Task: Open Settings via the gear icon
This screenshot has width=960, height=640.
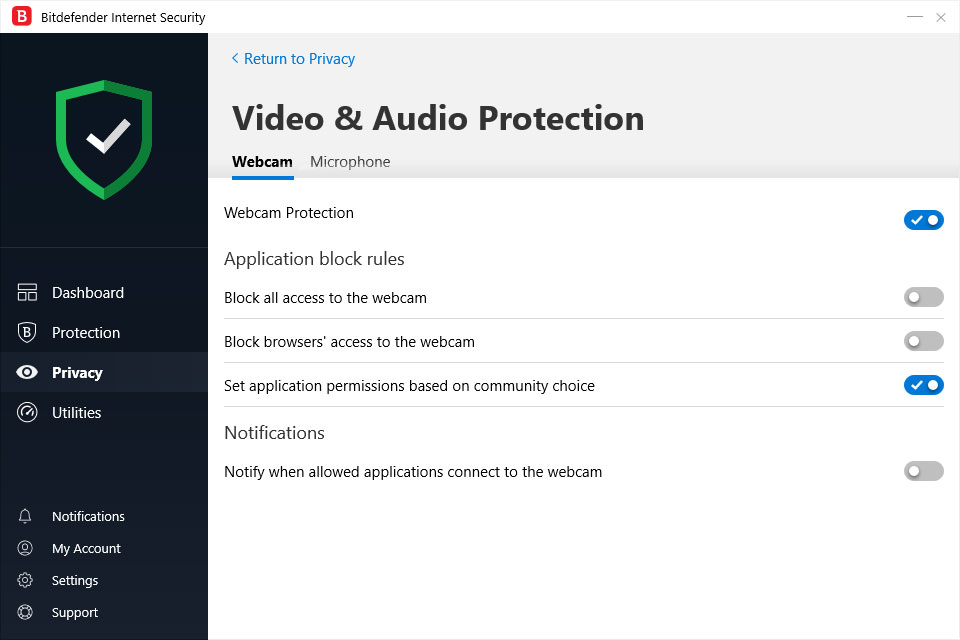Action: [26, 581]
